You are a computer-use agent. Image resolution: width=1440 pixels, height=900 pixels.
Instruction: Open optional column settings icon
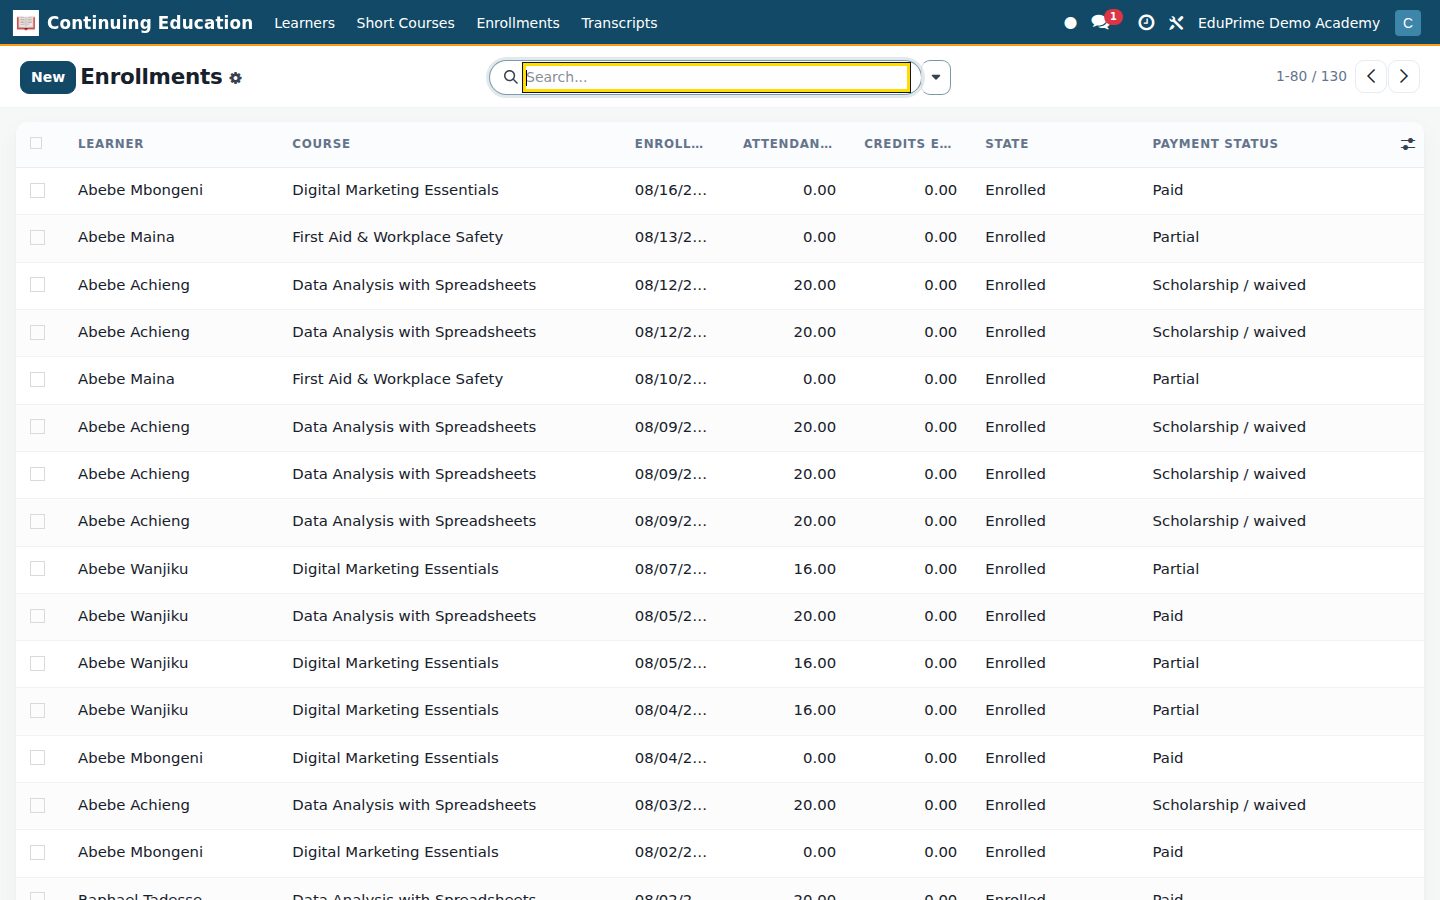(1408, 144)
